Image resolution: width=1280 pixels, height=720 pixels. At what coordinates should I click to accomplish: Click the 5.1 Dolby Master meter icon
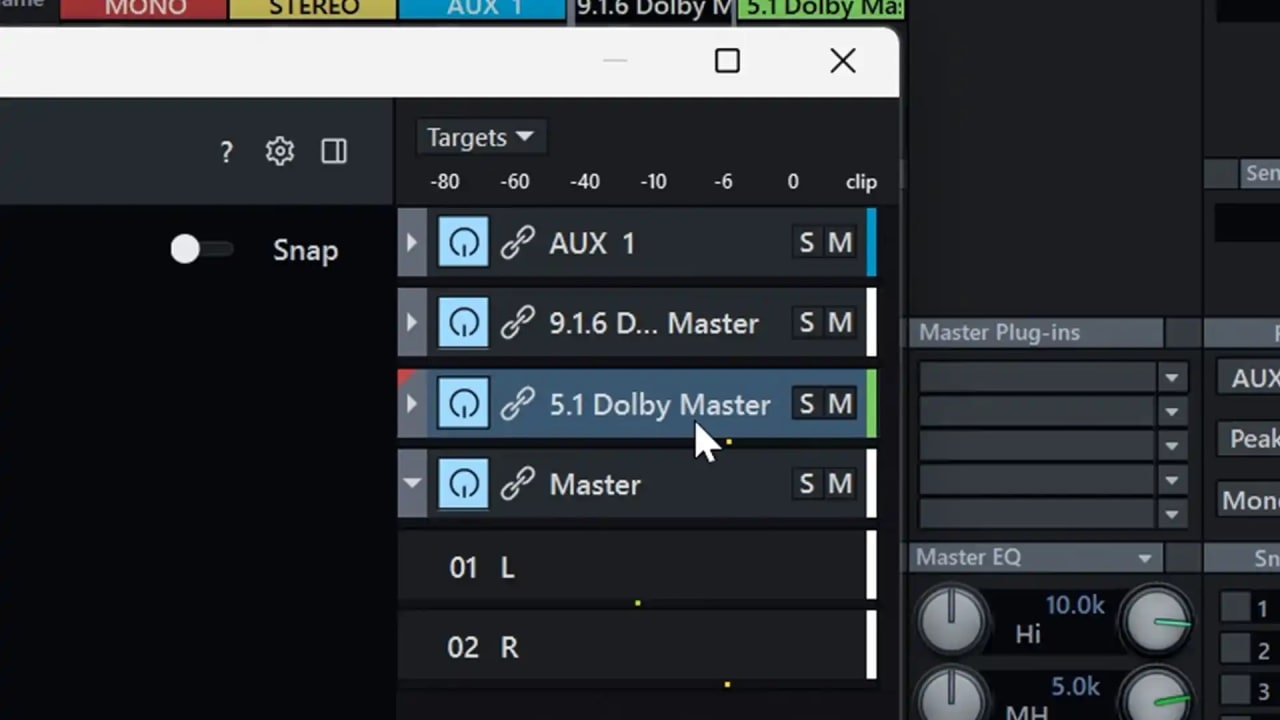(463, 404)
